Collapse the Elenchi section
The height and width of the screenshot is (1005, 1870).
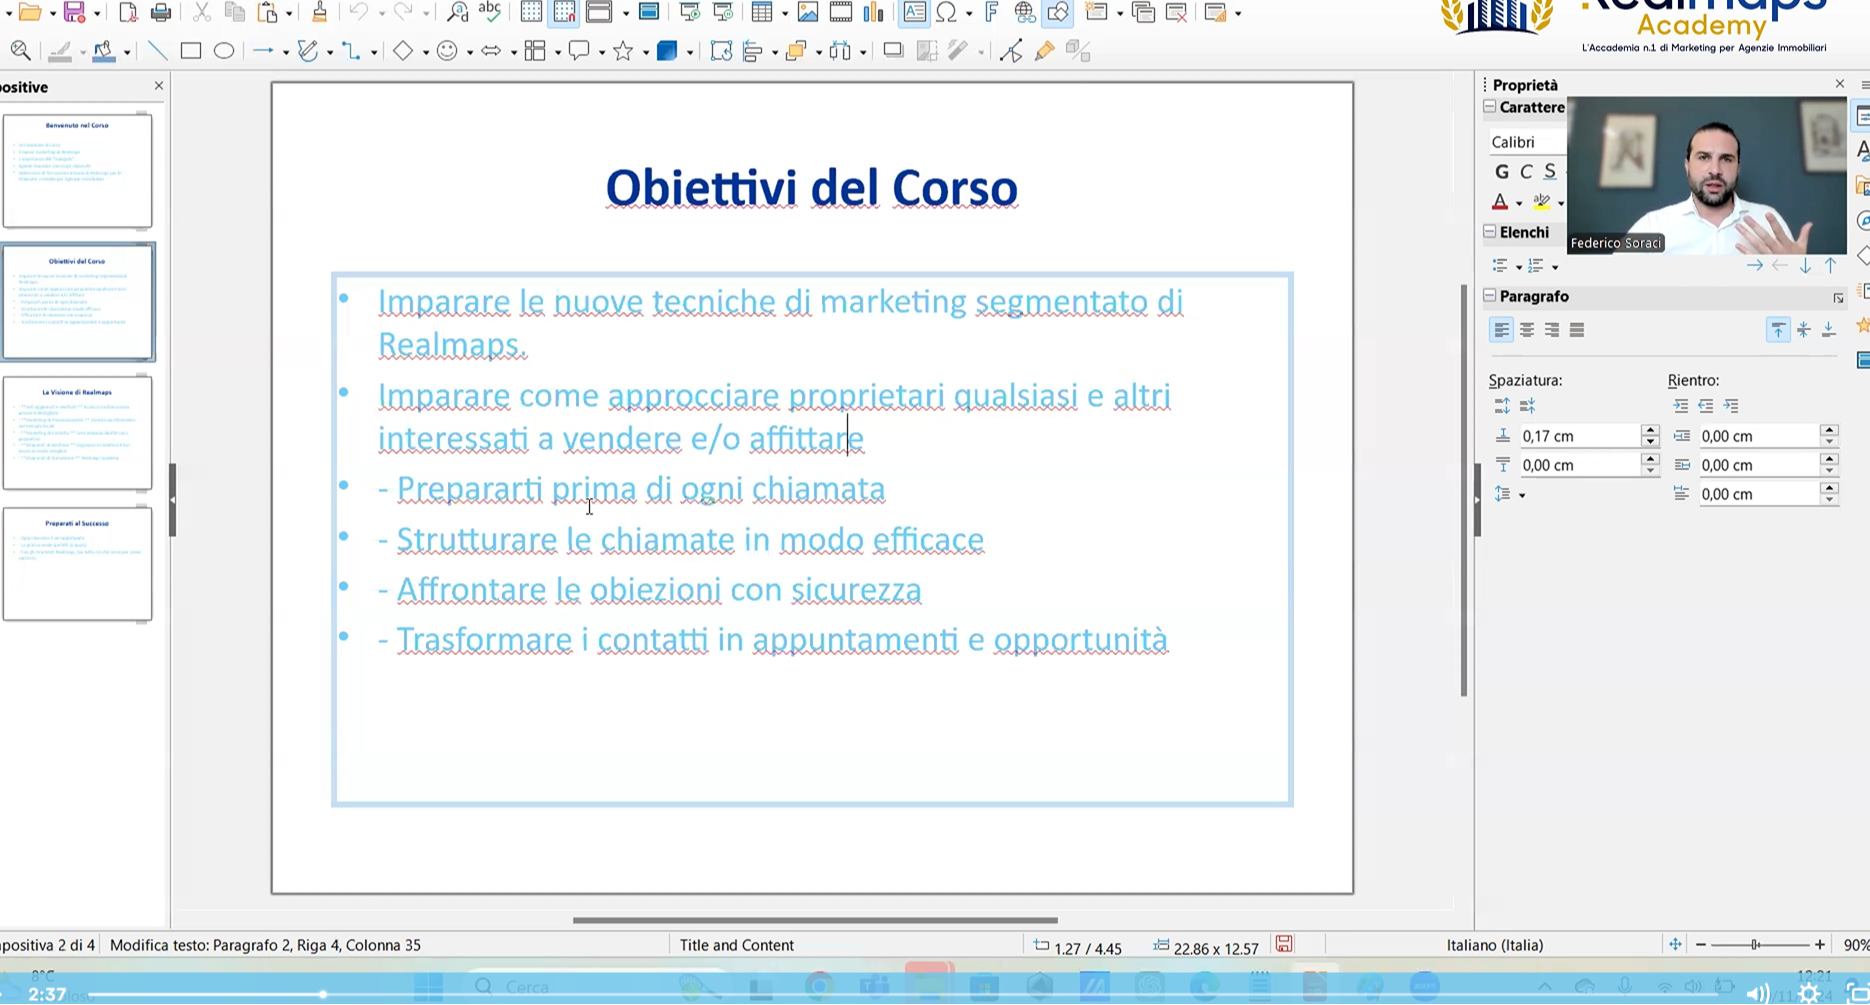click(x=1490, y=232)
